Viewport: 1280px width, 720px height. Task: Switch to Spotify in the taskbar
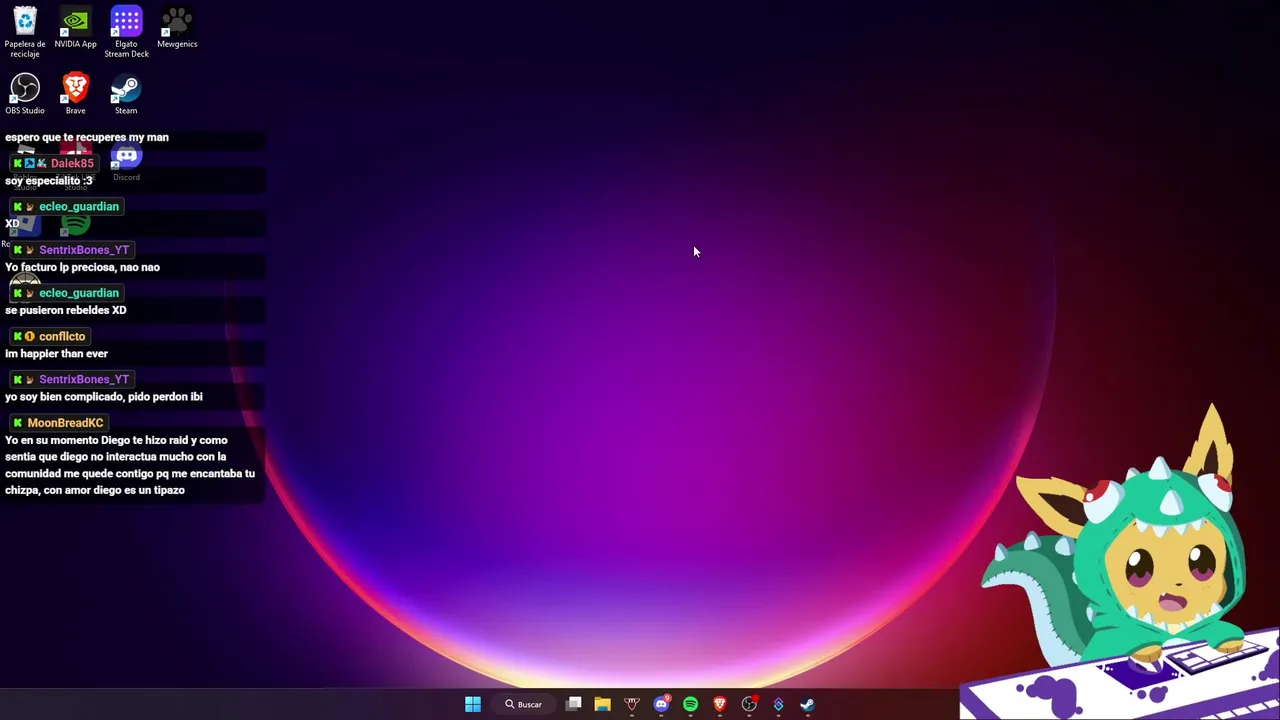[x=690, y=704]
